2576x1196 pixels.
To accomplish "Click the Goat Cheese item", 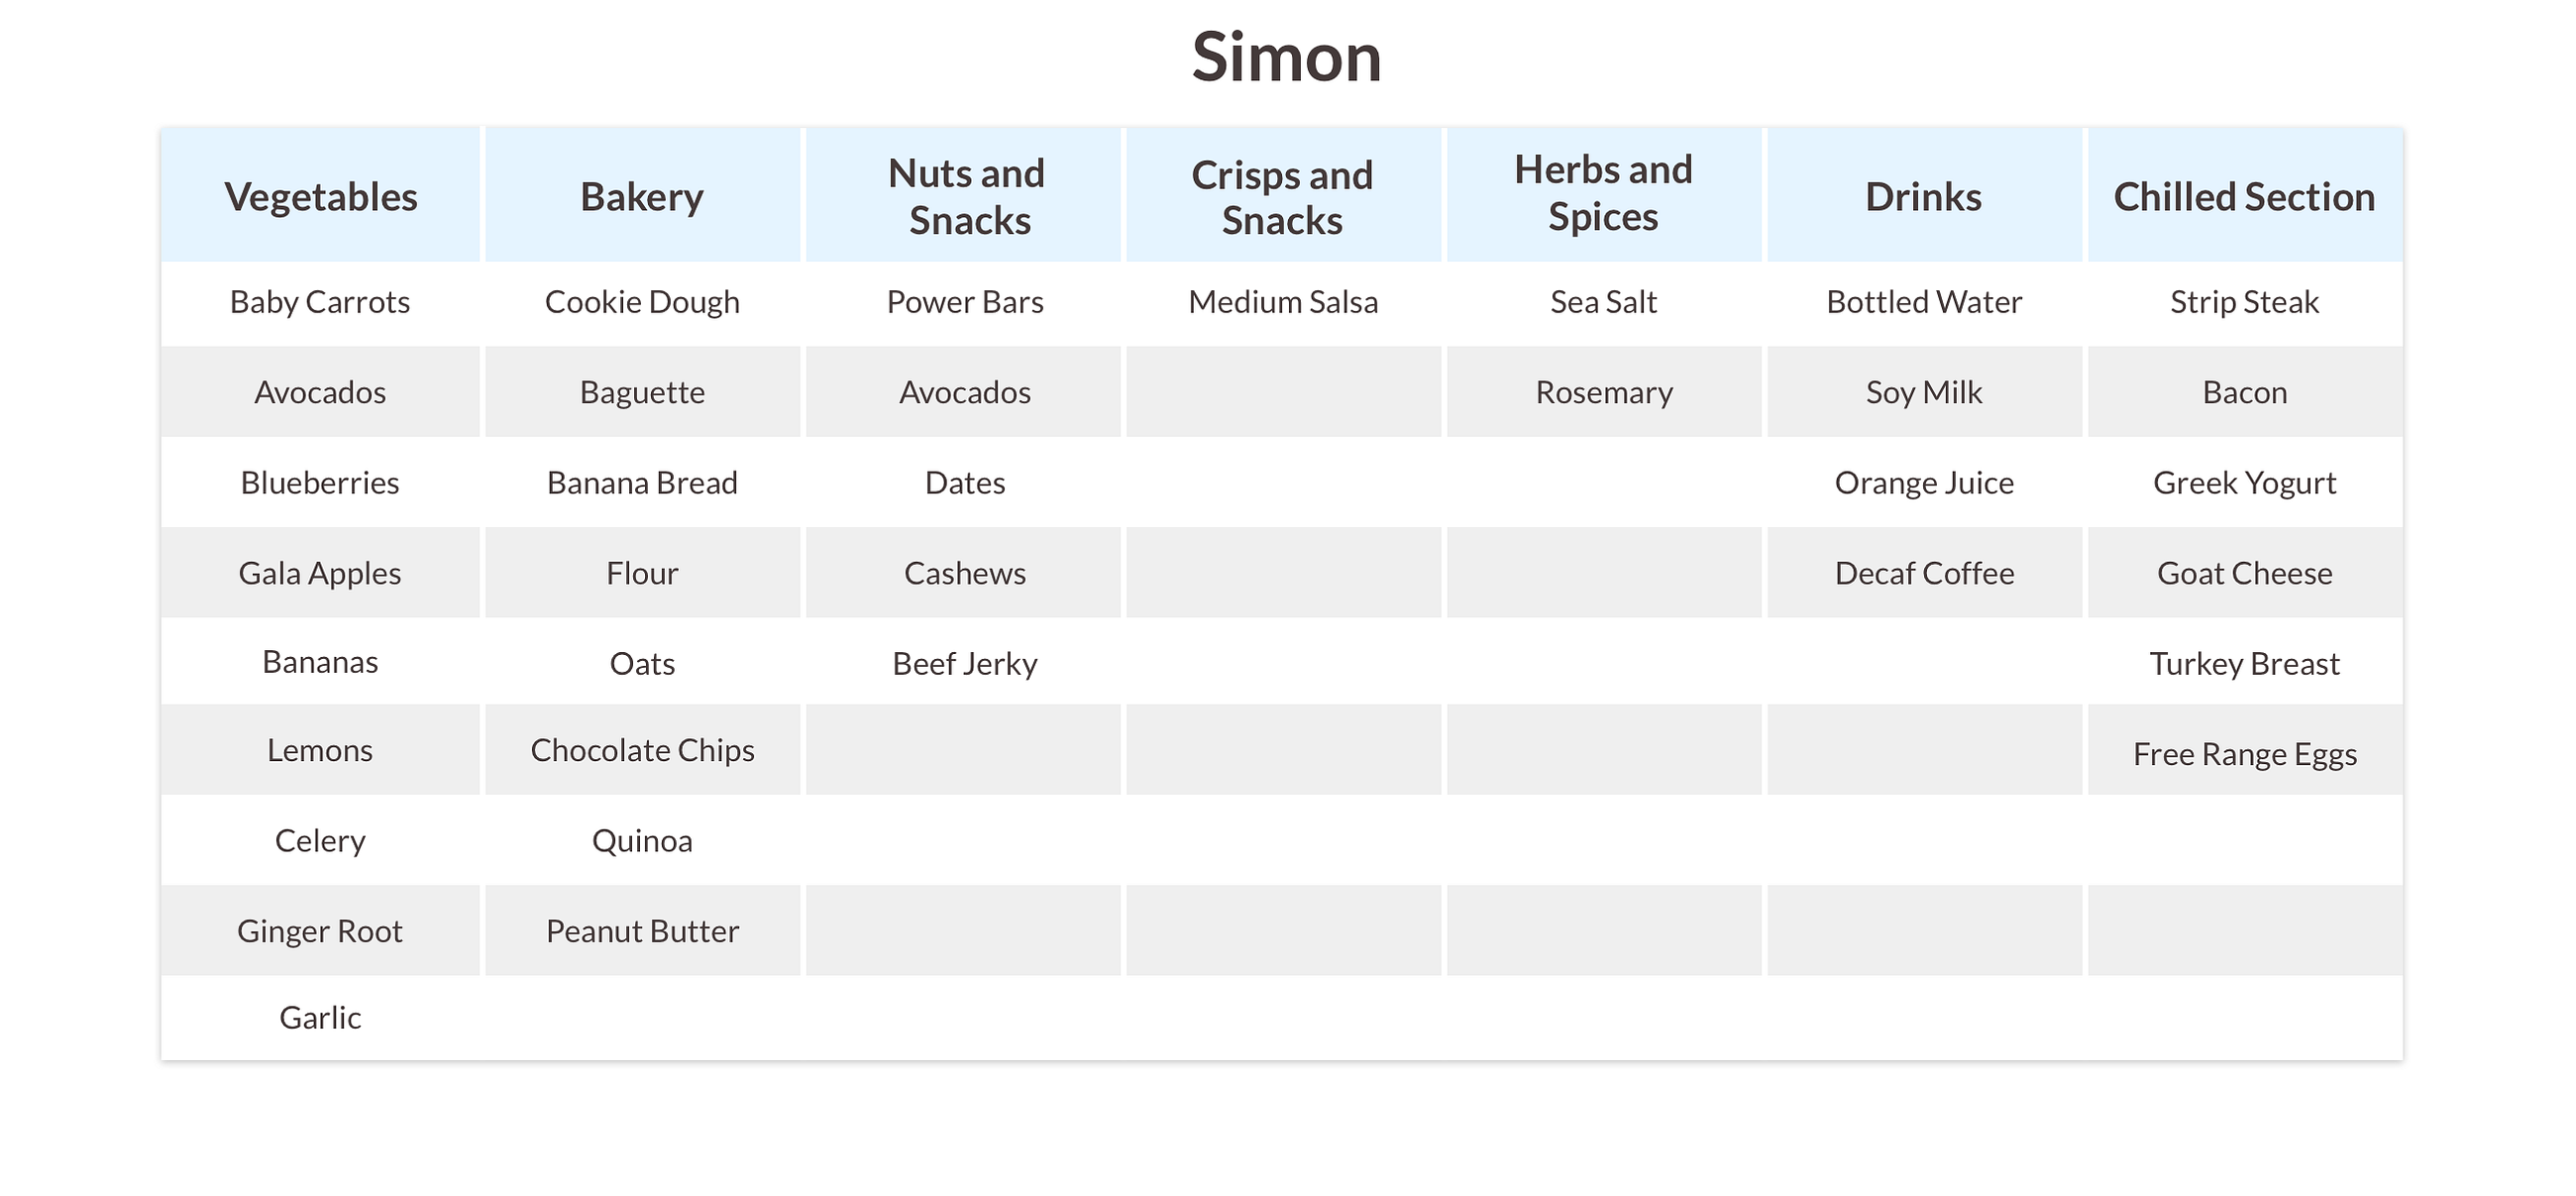I will [x=2245, y=573].
